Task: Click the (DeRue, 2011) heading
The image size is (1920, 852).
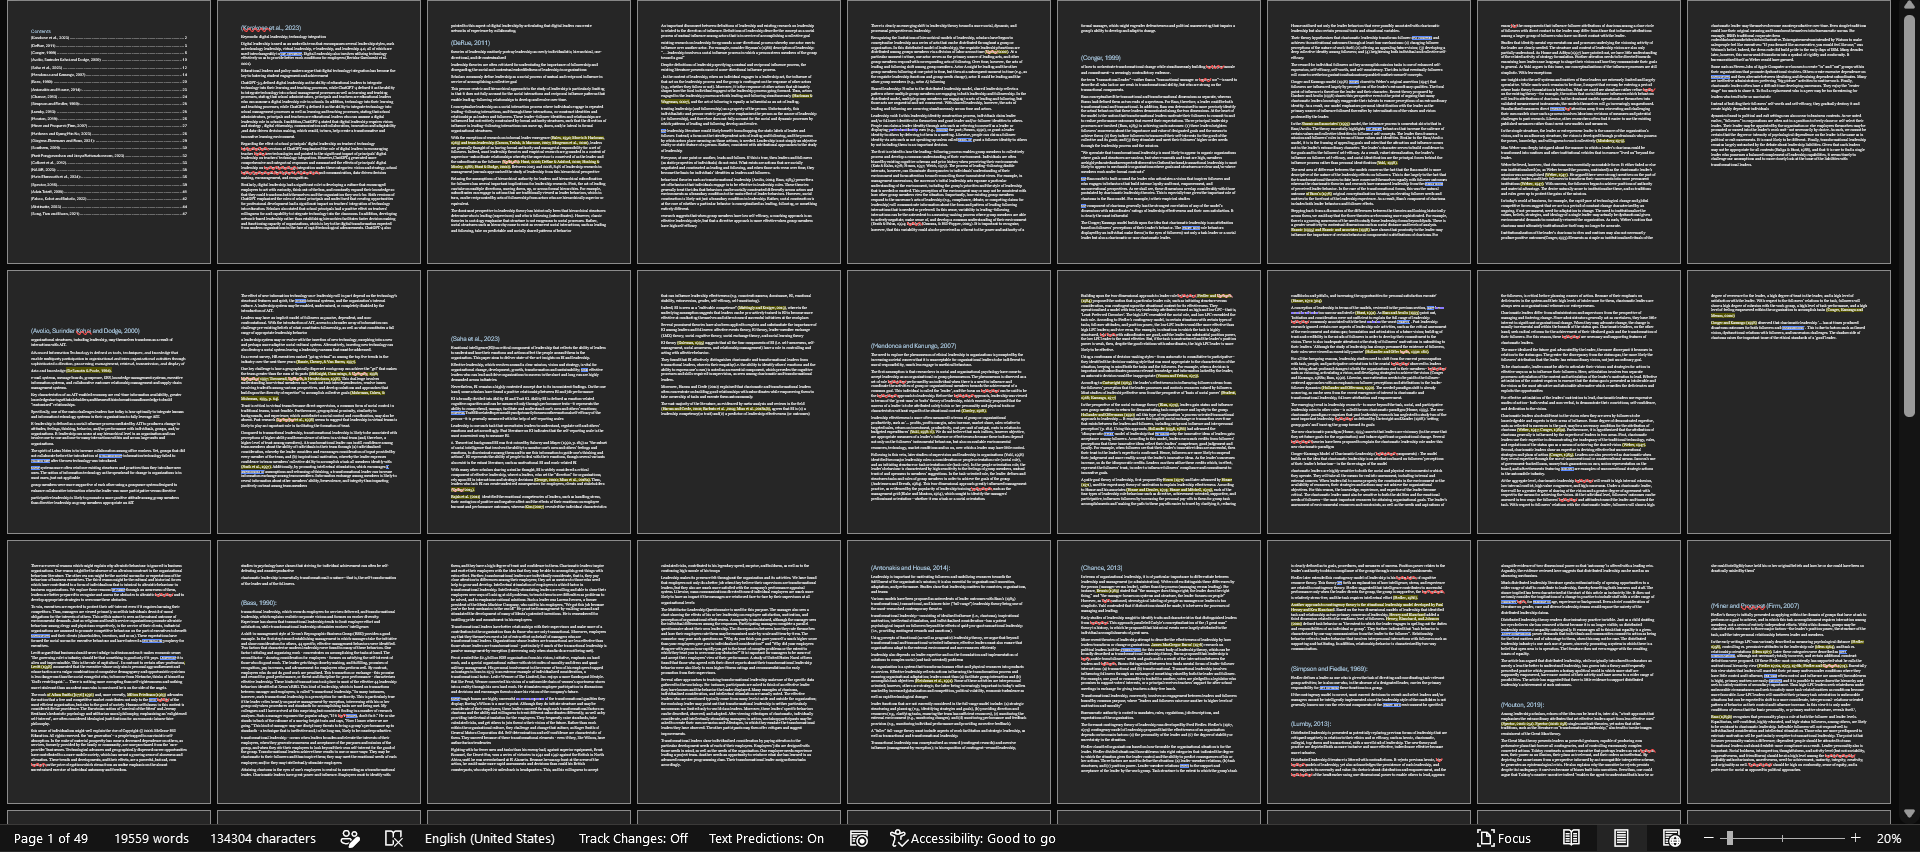Action: (x=470, y=43)
